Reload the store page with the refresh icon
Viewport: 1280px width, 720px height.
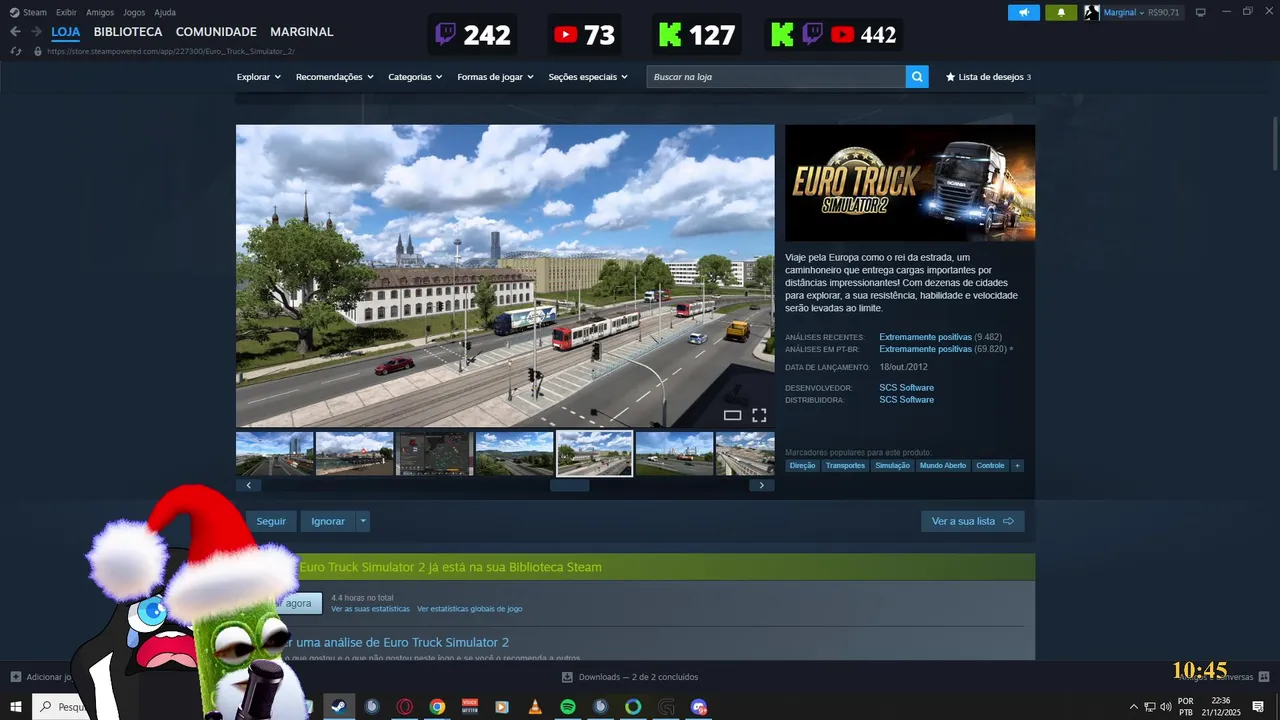(x=16, y=51)
